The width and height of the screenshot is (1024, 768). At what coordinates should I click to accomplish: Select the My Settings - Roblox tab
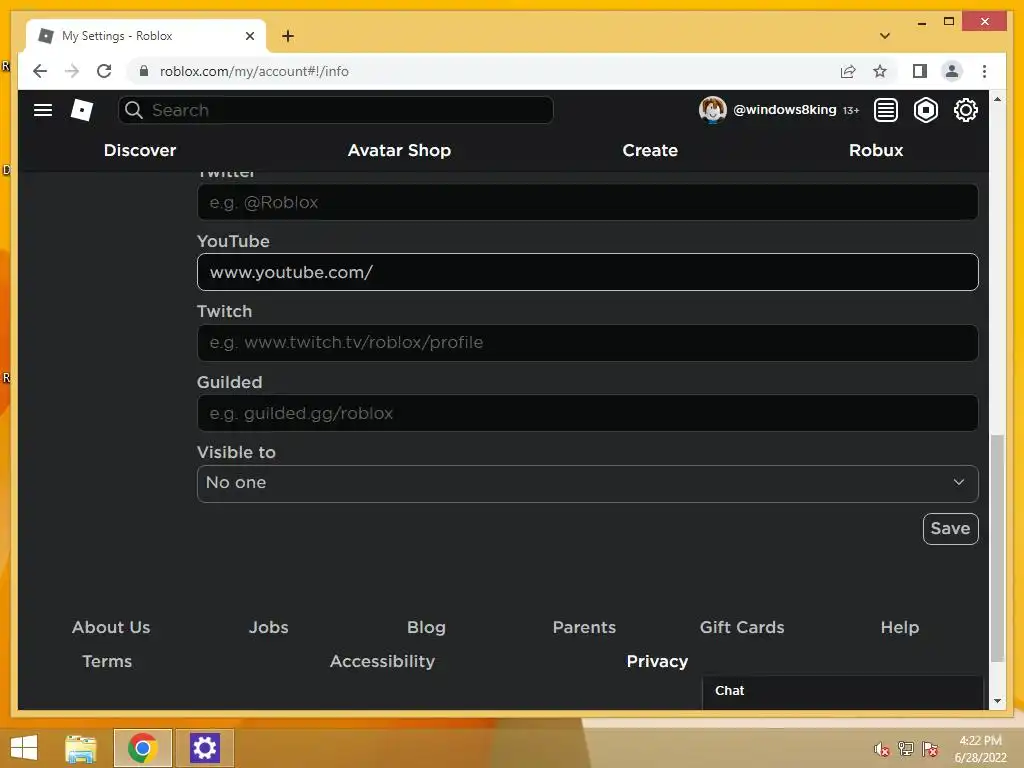click(x=145, y=36)
